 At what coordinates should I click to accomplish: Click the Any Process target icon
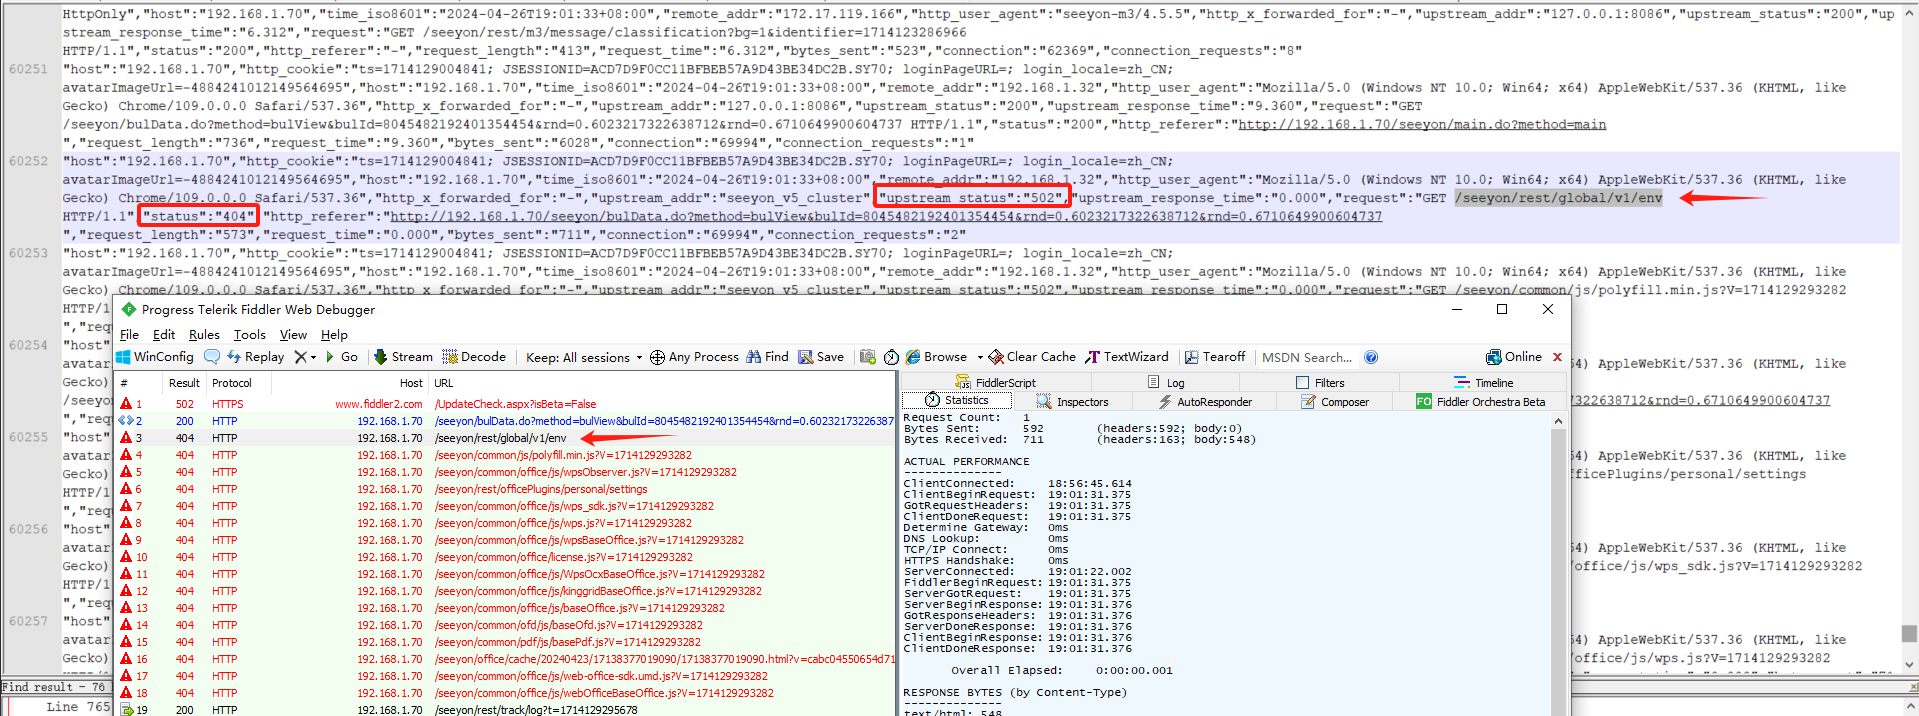[657, 357]
